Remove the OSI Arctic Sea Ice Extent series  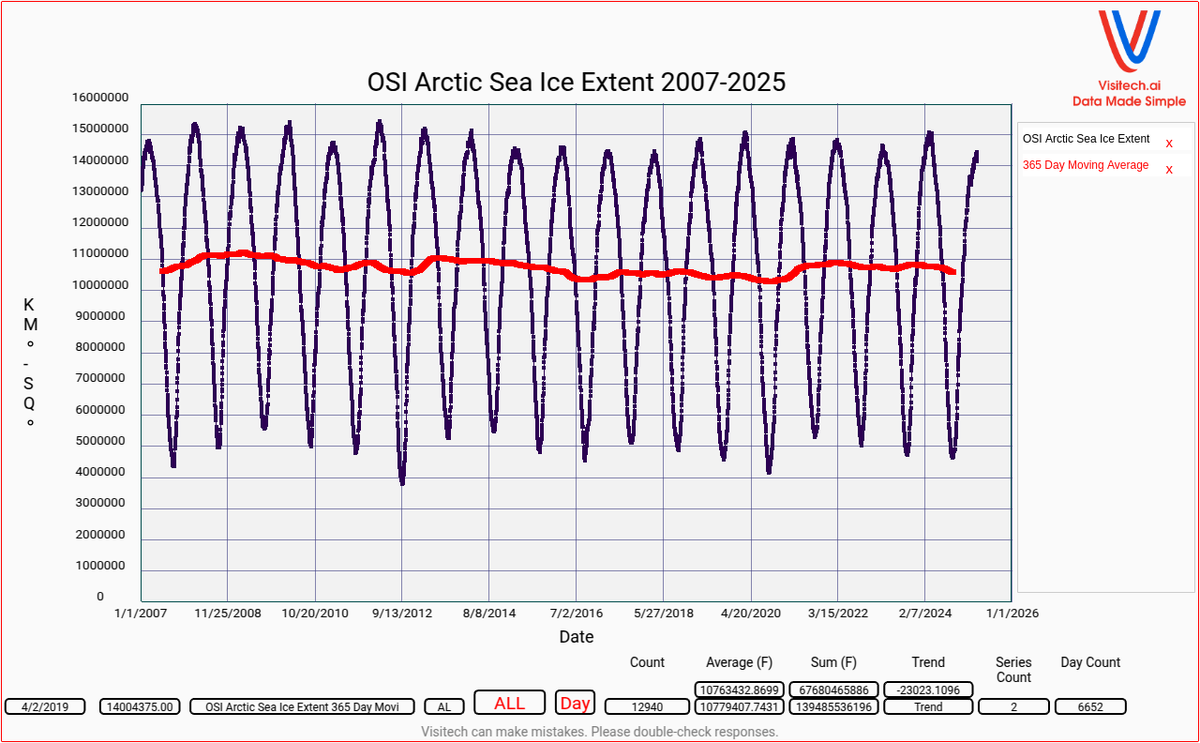[x=1168, y=143]
